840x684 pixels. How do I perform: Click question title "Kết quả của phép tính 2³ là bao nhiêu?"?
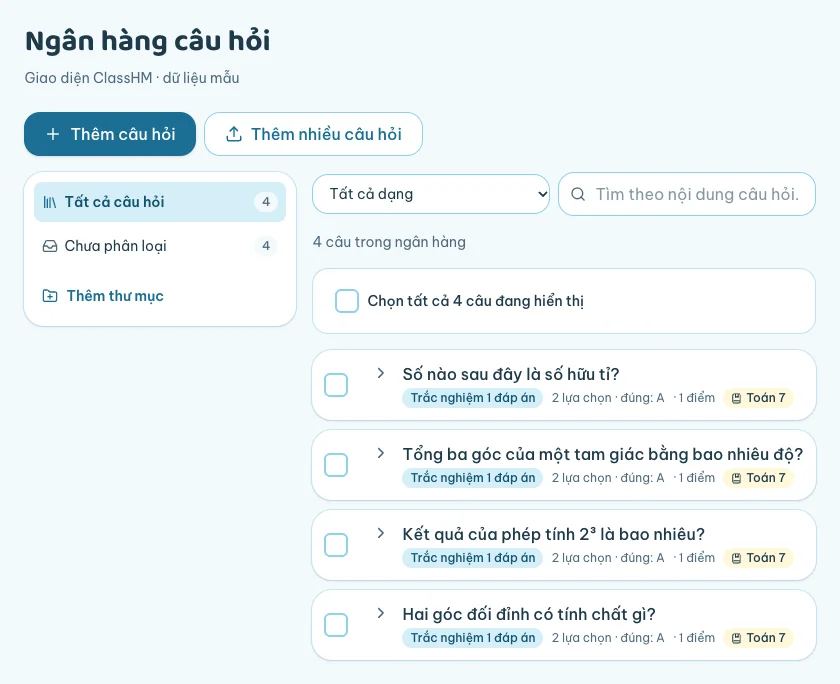[553, 534]
